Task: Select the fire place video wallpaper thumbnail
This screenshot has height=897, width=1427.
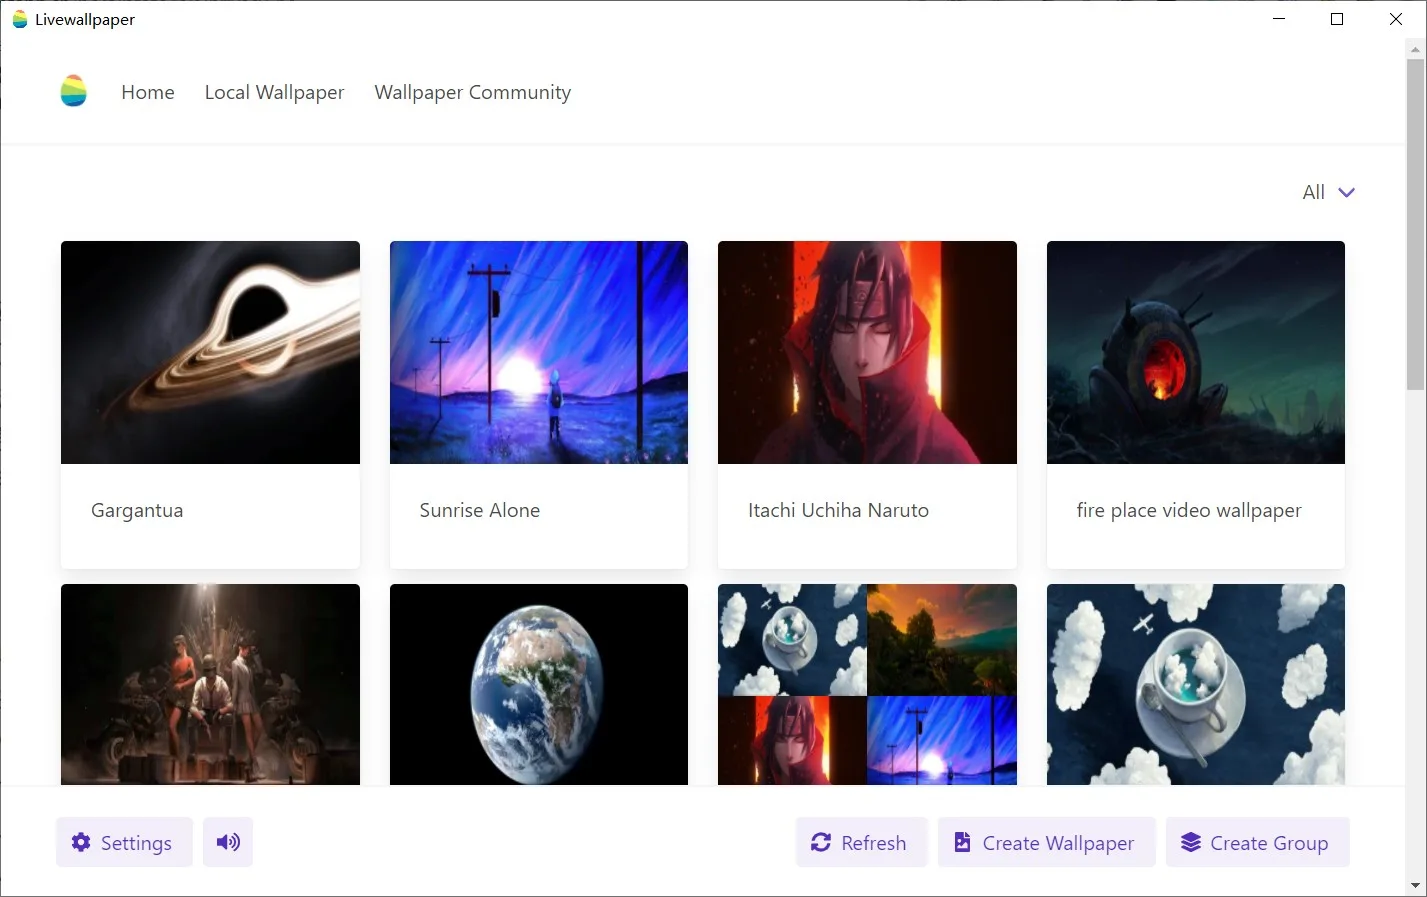Action: (1196, 352)
